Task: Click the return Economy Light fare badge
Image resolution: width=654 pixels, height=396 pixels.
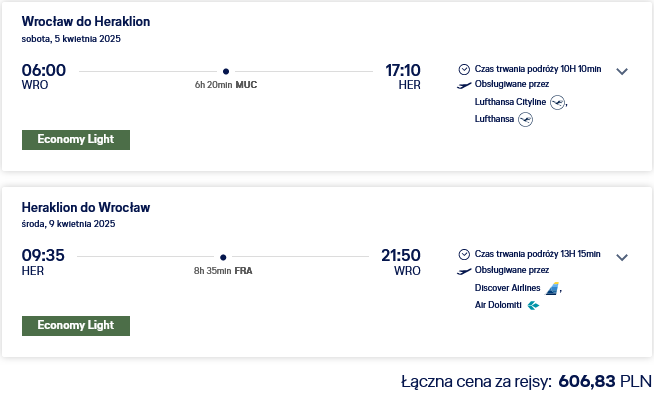Action: [x=76, y=325]
